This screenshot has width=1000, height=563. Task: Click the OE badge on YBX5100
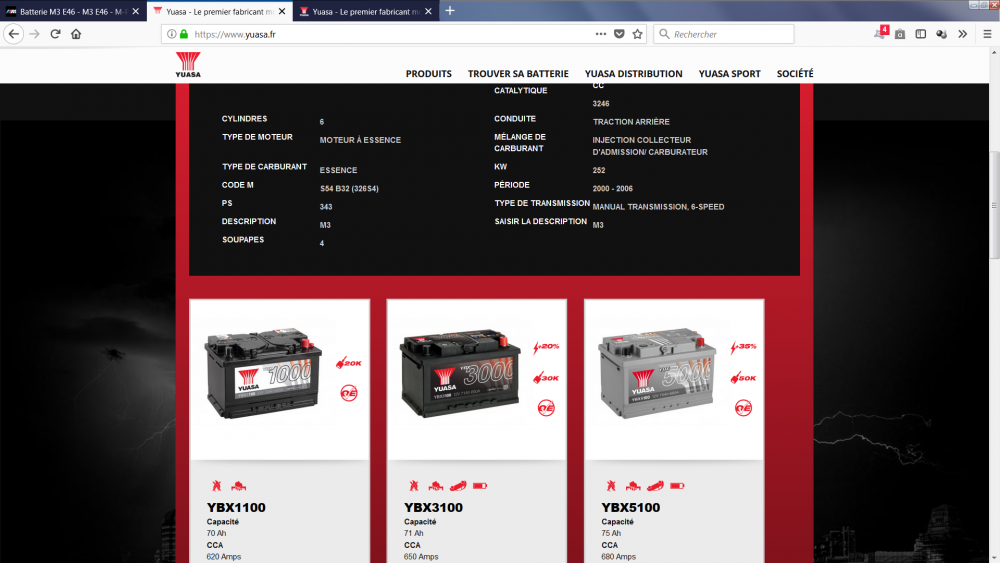point(743,407)
